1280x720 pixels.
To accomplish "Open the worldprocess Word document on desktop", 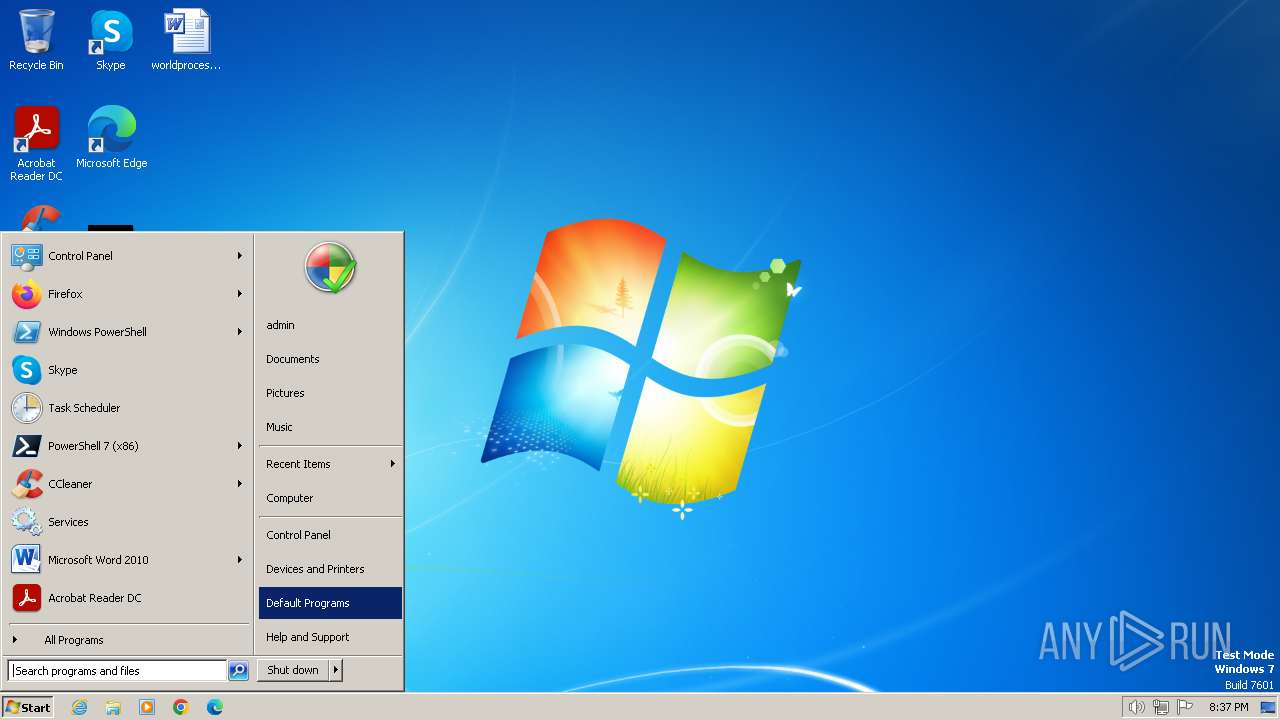I will pos(186,40).
